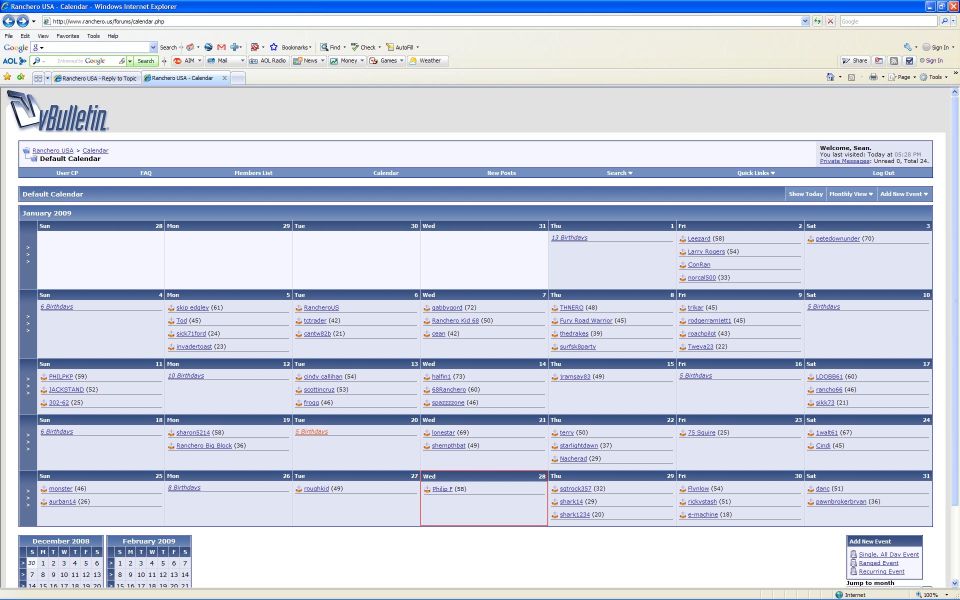
Task: Click the green Refresh page icon
Action: (817, 21)
